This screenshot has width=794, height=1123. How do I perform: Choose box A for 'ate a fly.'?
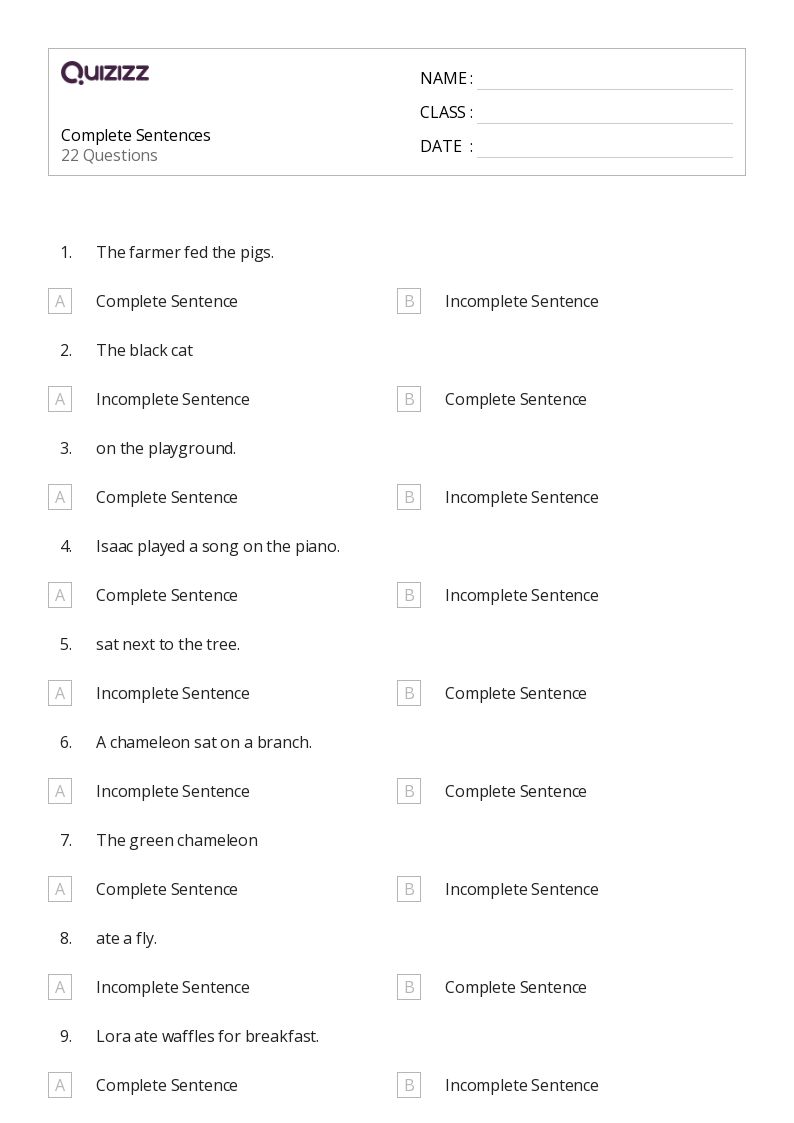point(60,987)
